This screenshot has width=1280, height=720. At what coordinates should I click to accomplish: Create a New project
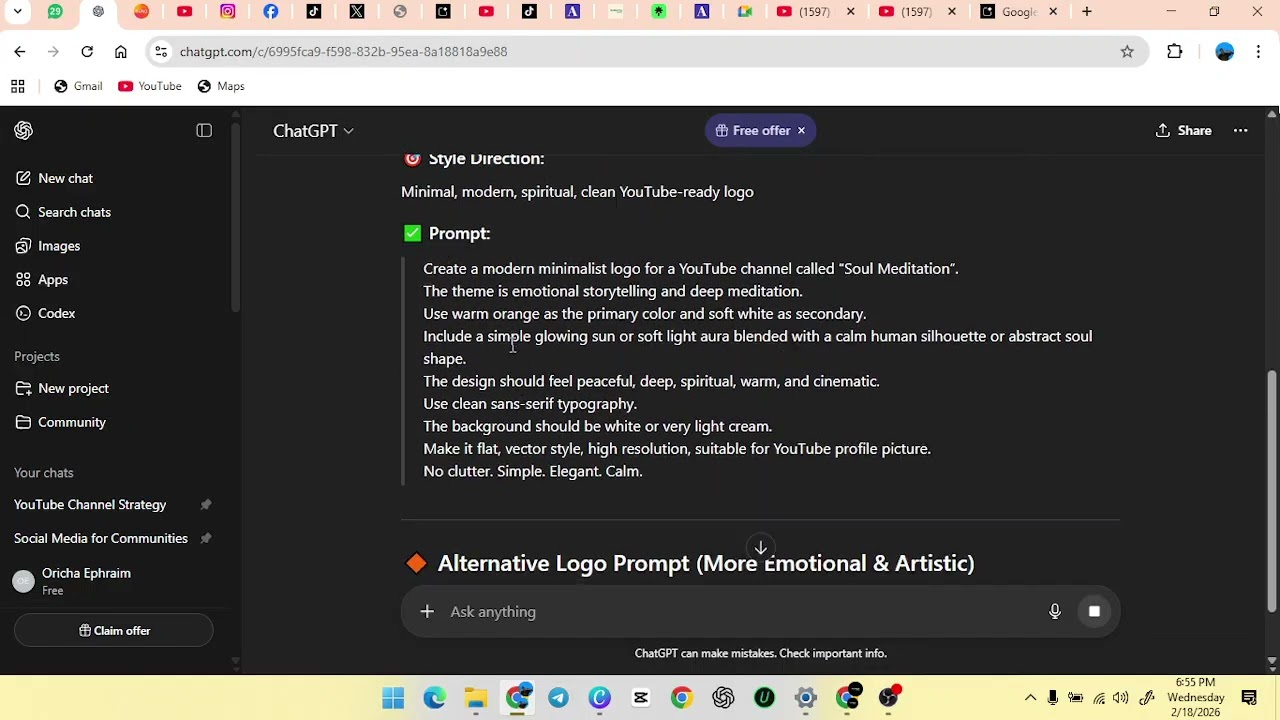click(61, 388)
